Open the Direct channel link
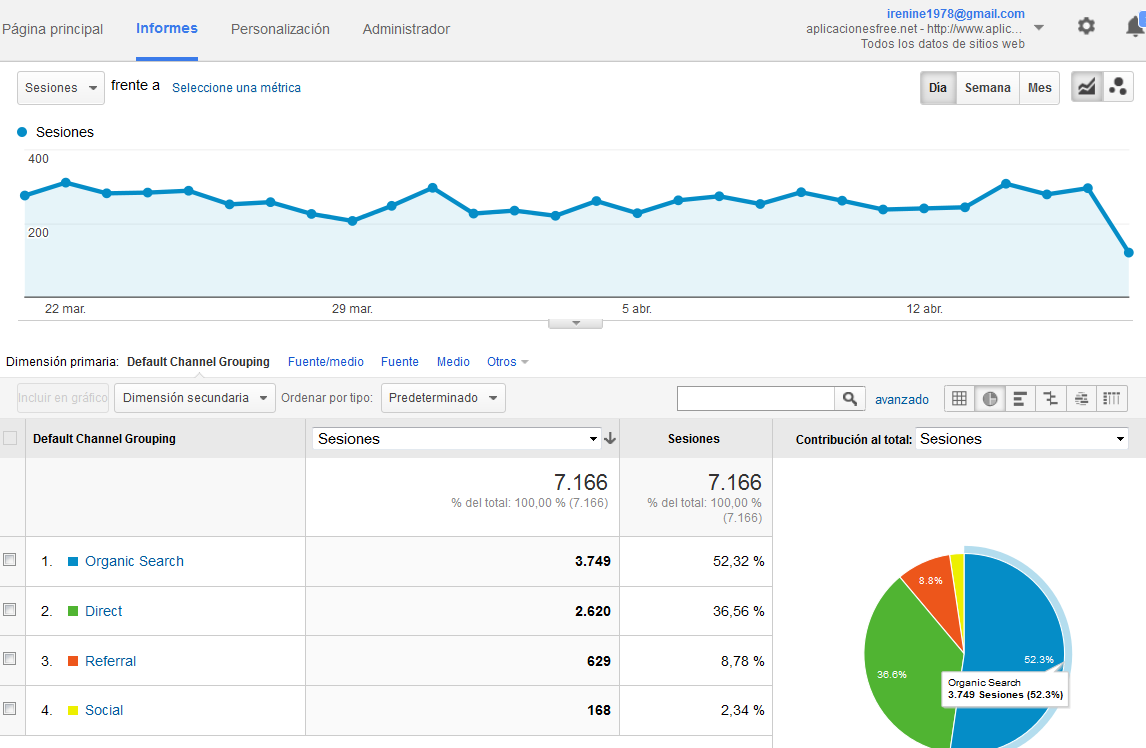1146x748 pixels. tap(104, 611)
